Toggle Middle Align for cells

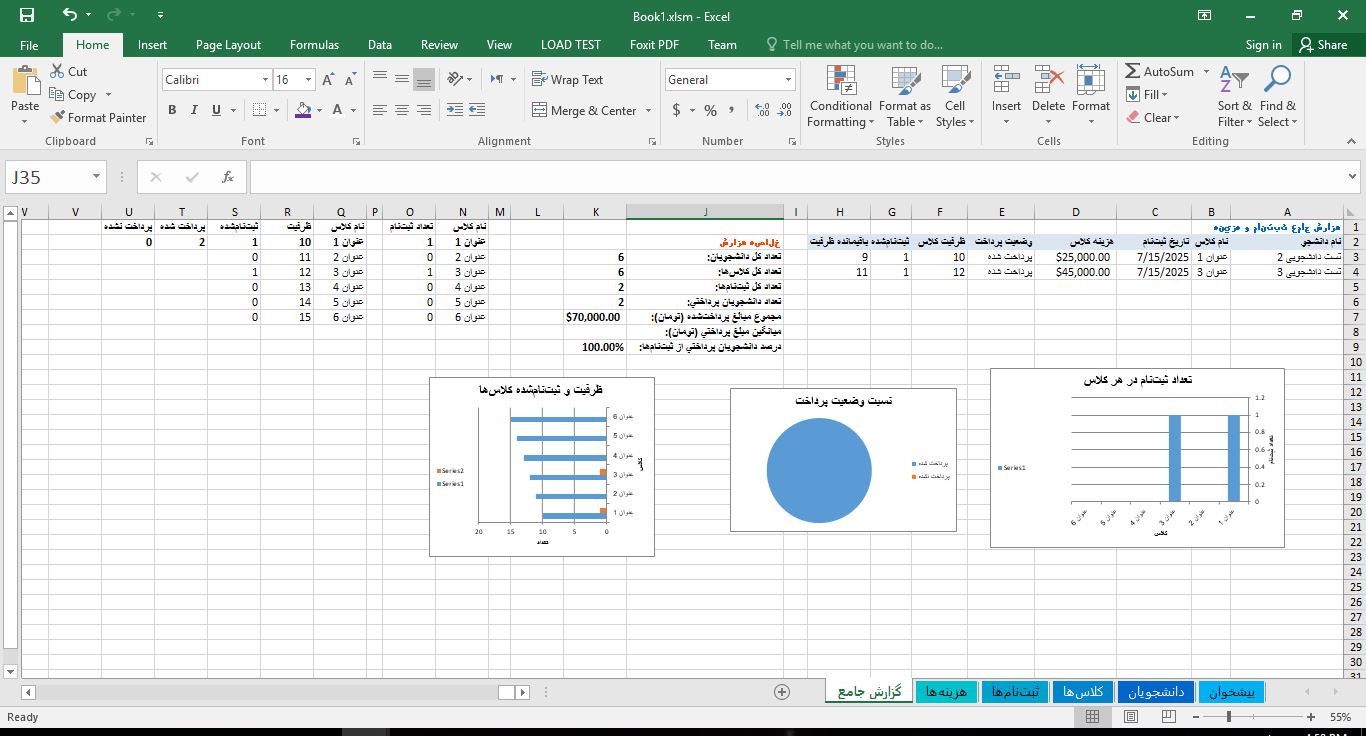click(x=402, y=79)
